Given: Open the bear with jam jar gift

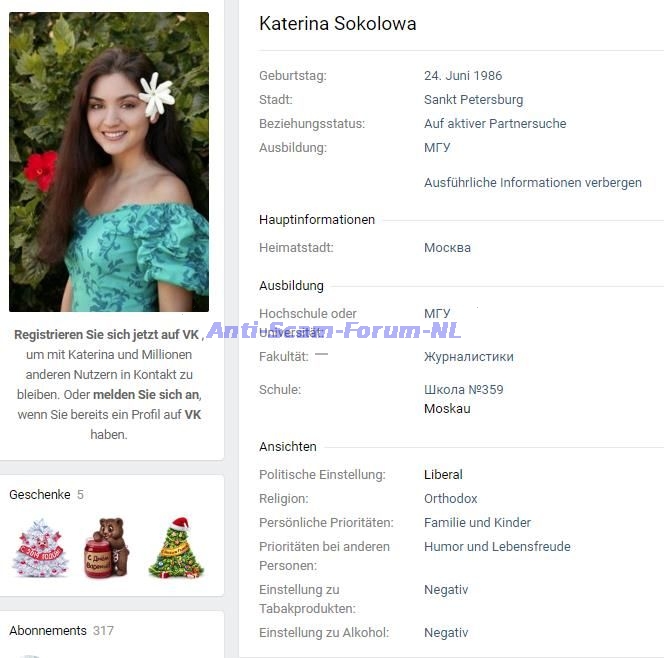Looking at the screenshot, I should pos(107,547).
